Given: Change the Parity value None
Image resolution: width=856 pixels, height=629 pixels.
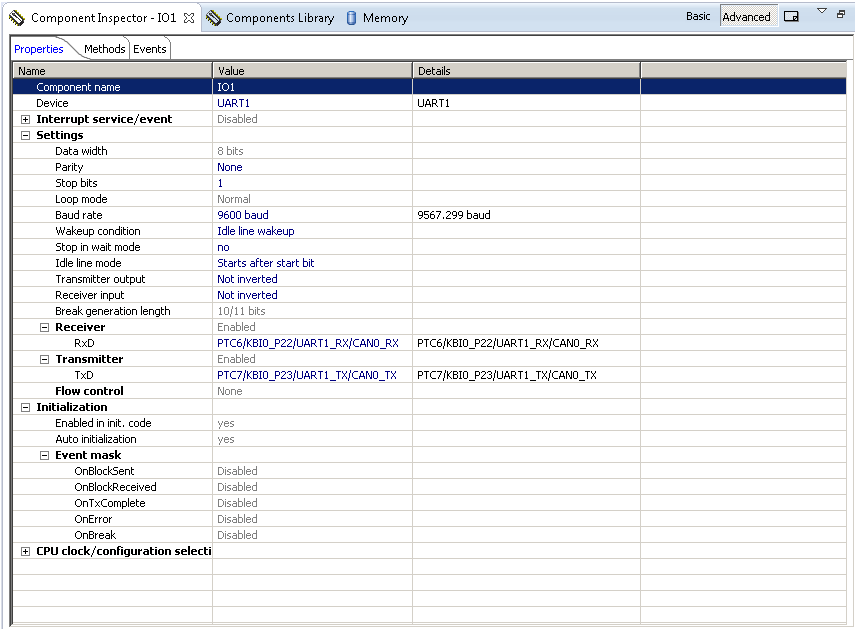Looking at the screenshot, I should pyautogui.click(x=312, y=167).
